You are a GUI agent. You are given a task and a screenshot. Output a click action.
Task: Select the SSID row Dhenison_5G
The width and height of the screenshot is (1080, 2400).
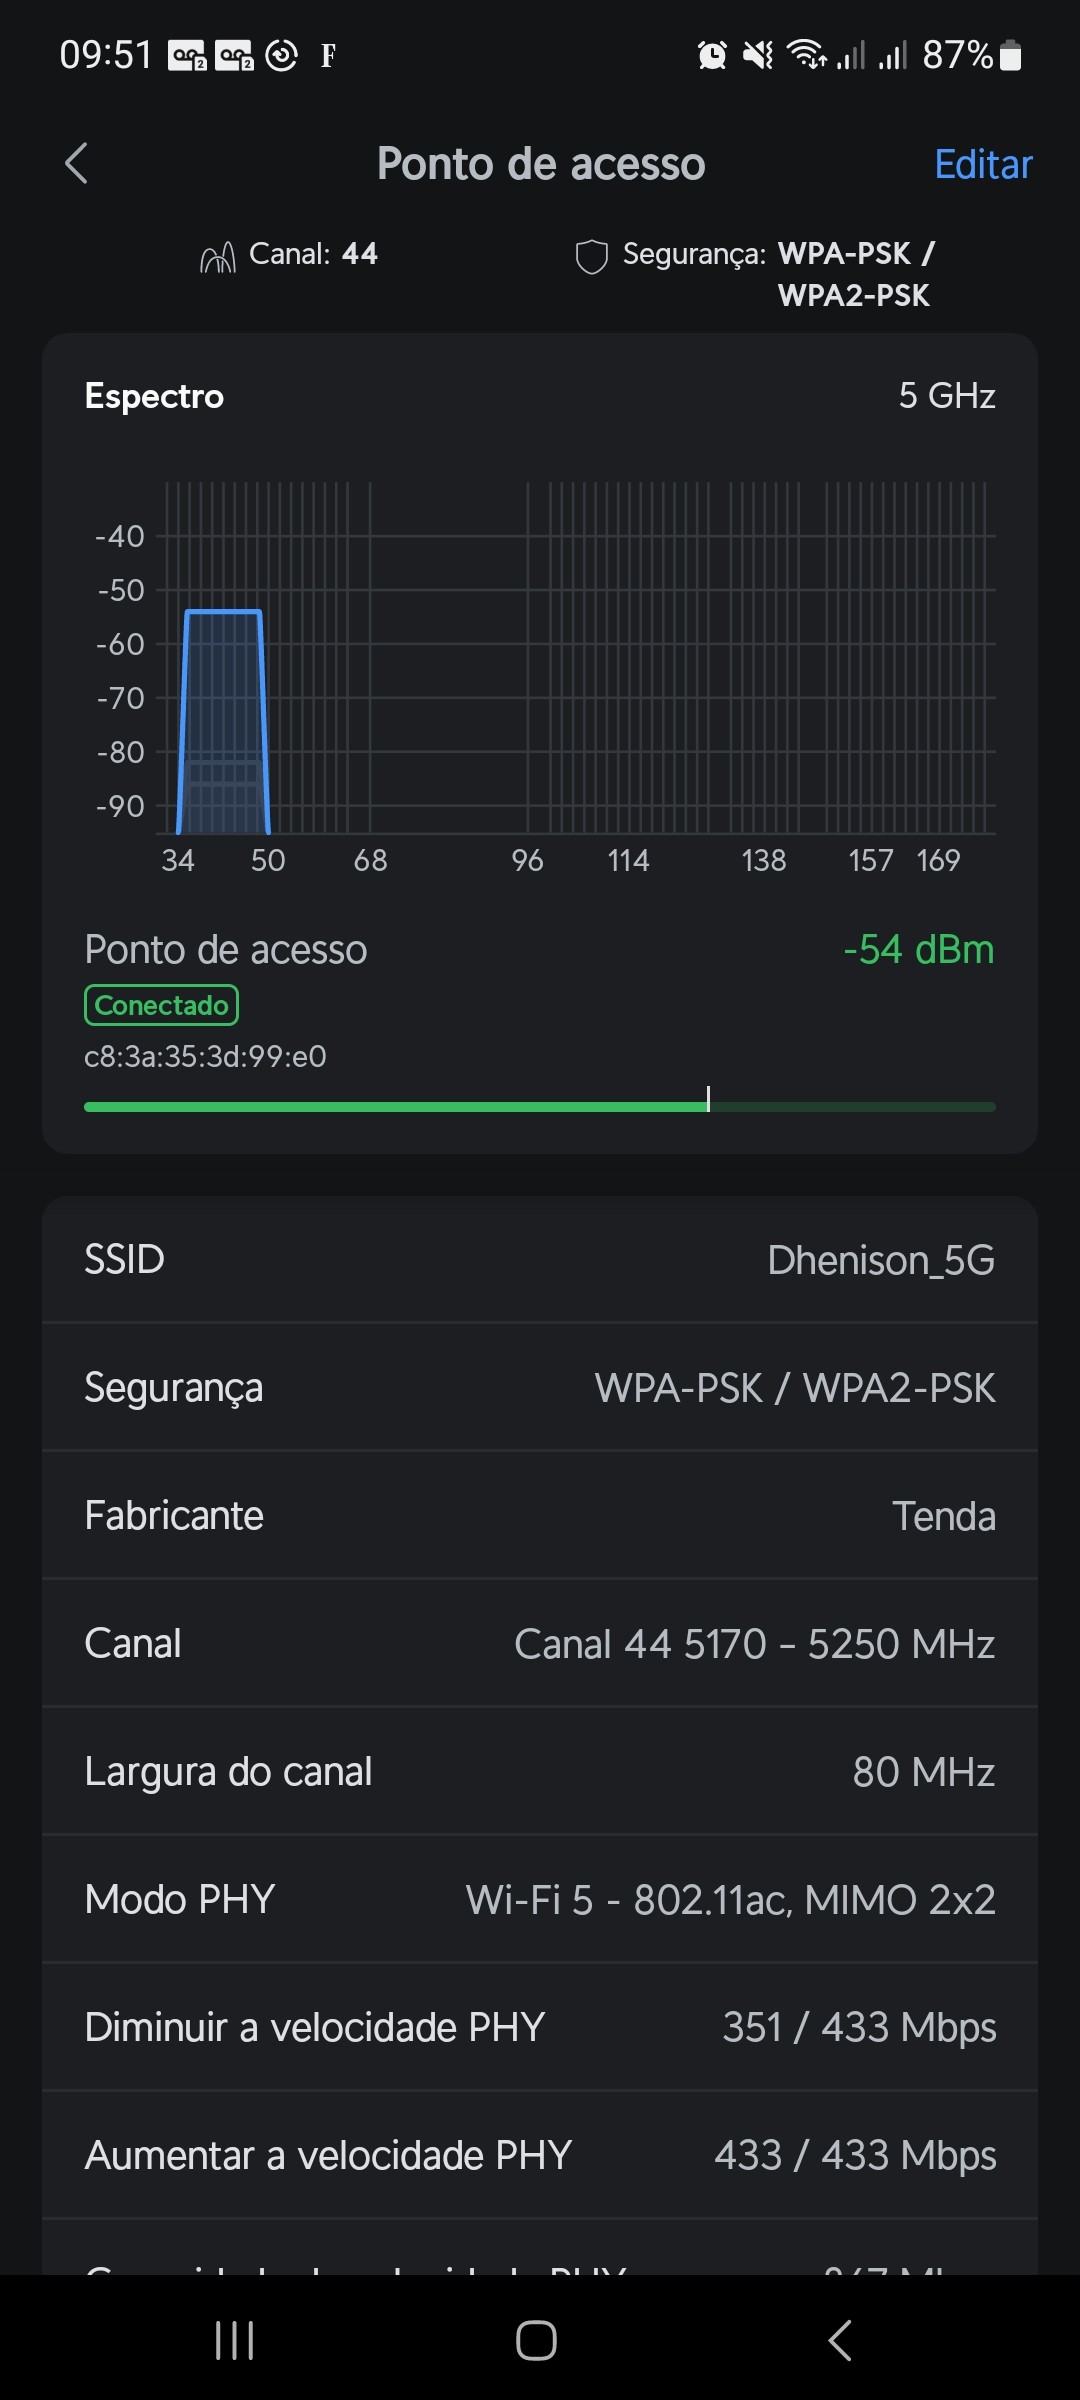coord(540,1260)
